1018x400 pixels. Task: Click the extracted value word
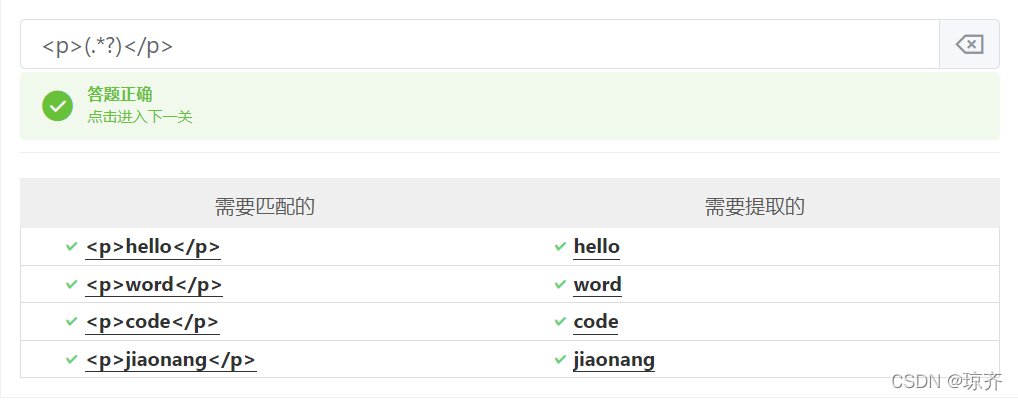click(x=597, y=284)
